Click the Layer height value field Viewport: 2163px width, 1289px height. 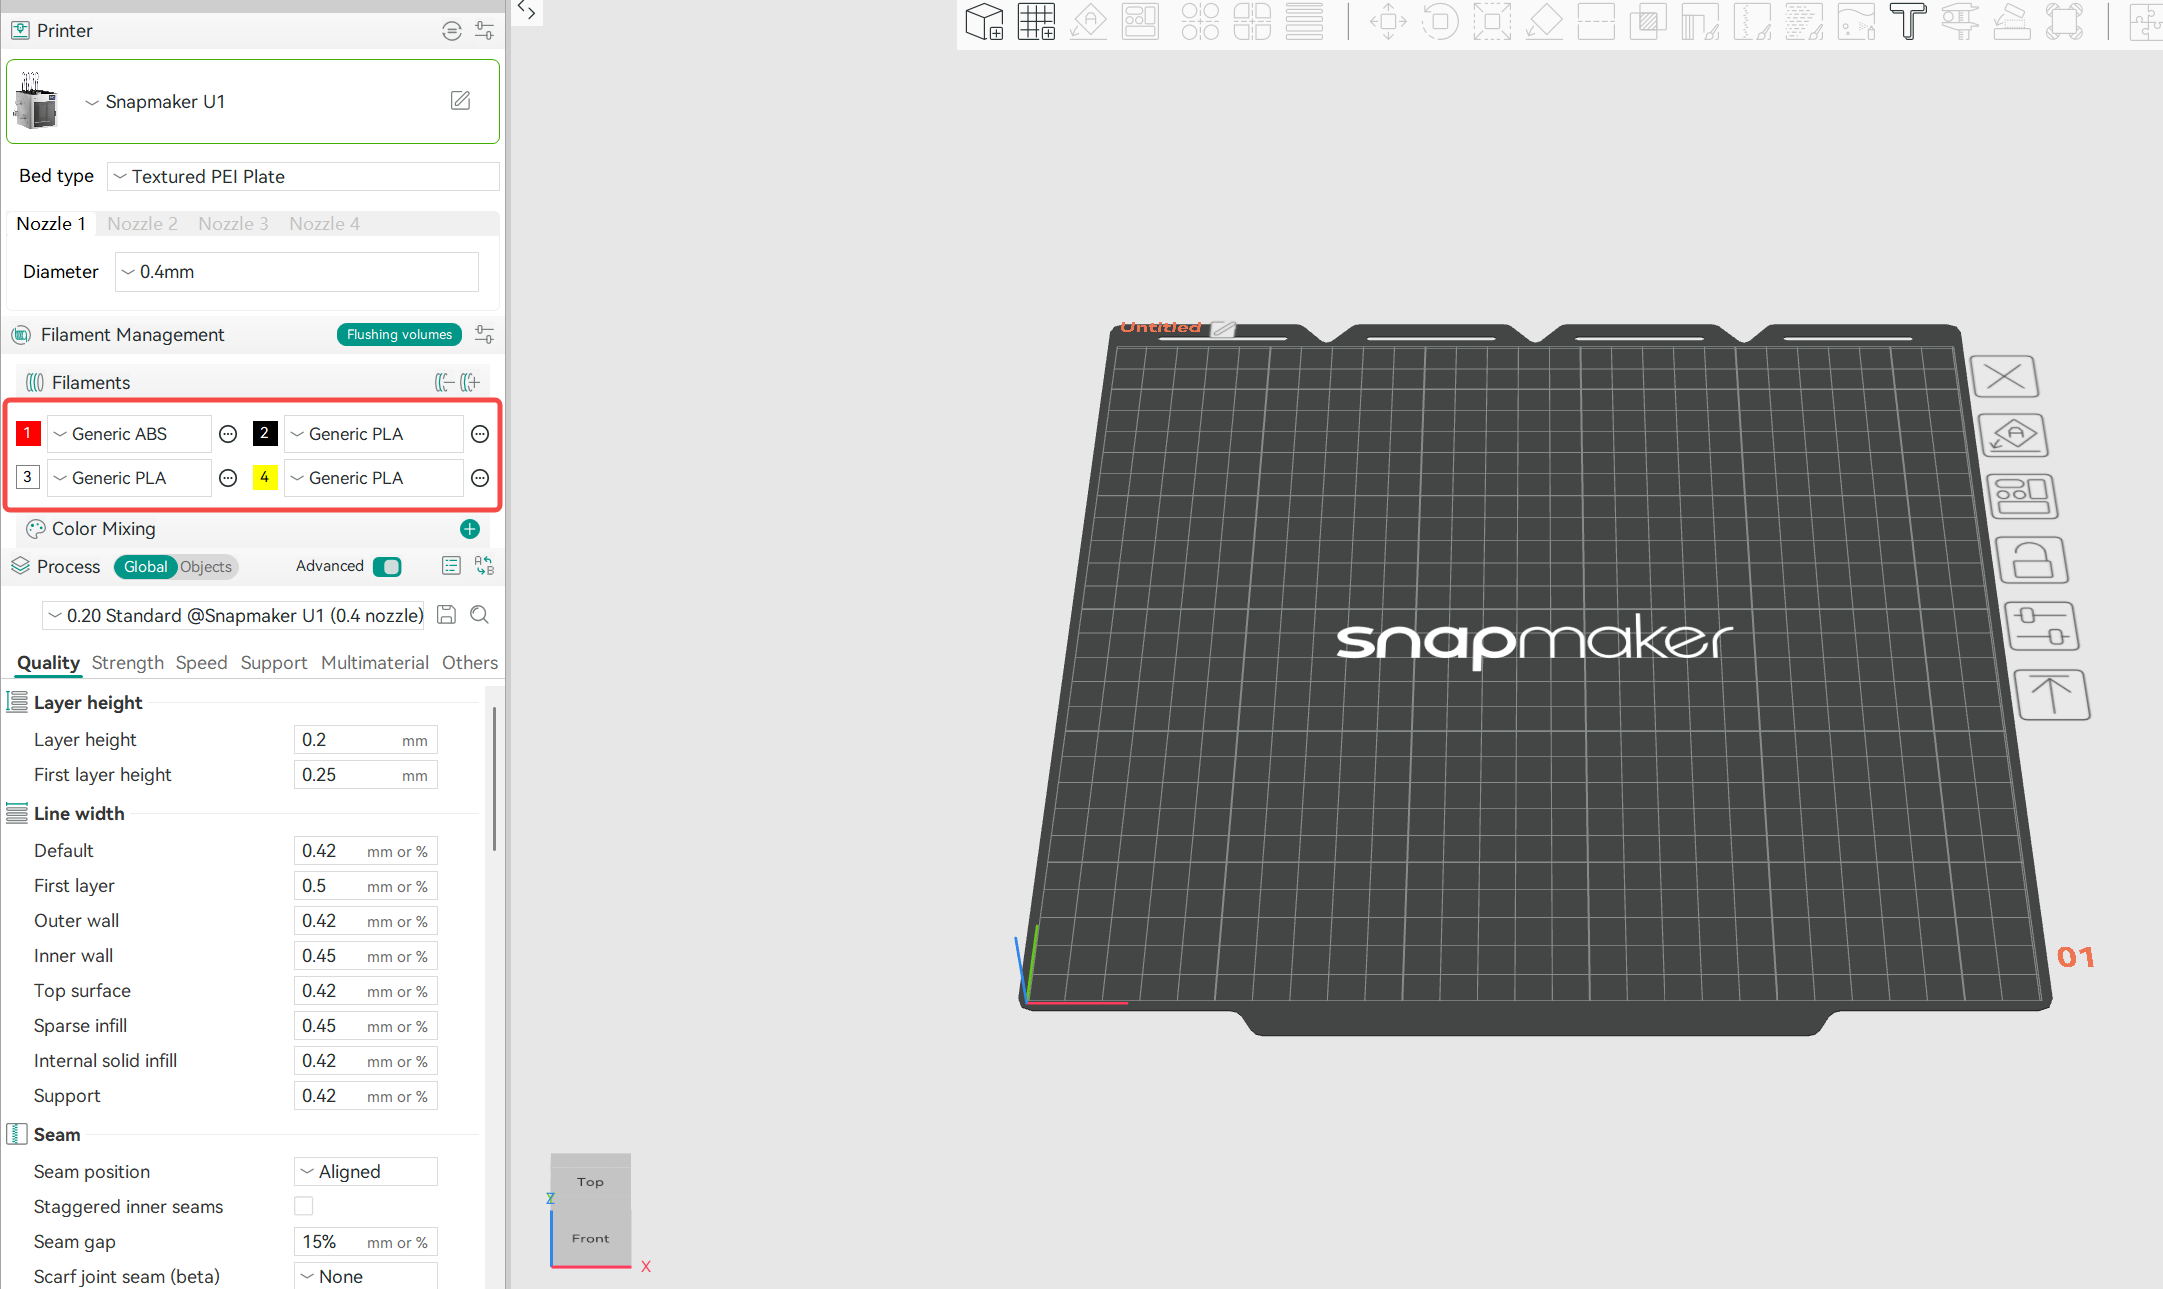pos(366,740)
